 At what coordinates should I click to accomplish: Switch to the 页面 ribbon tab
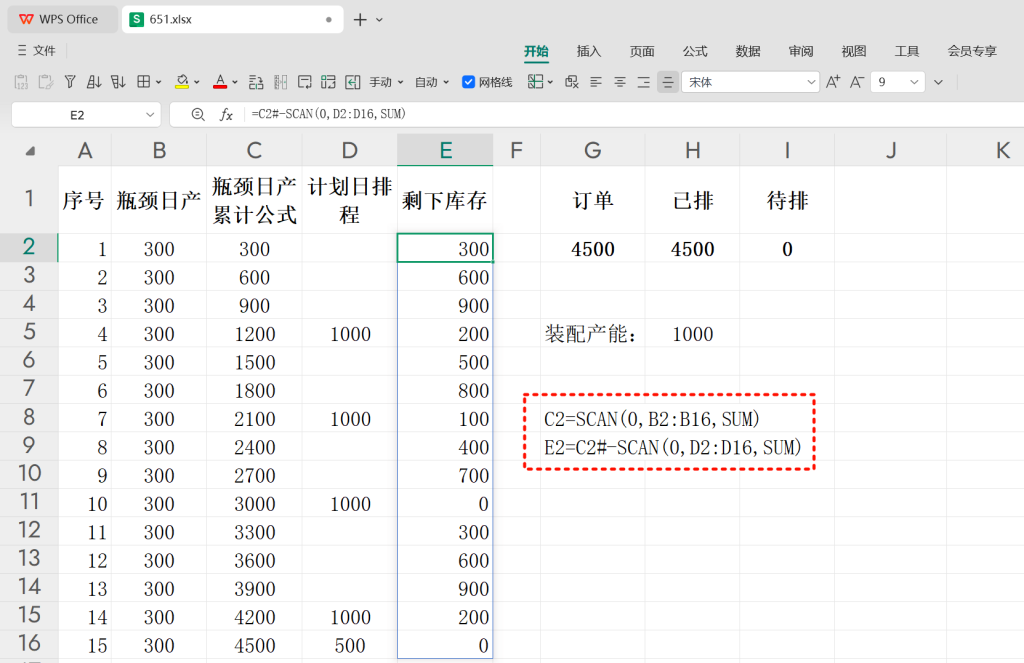point(642,51)
